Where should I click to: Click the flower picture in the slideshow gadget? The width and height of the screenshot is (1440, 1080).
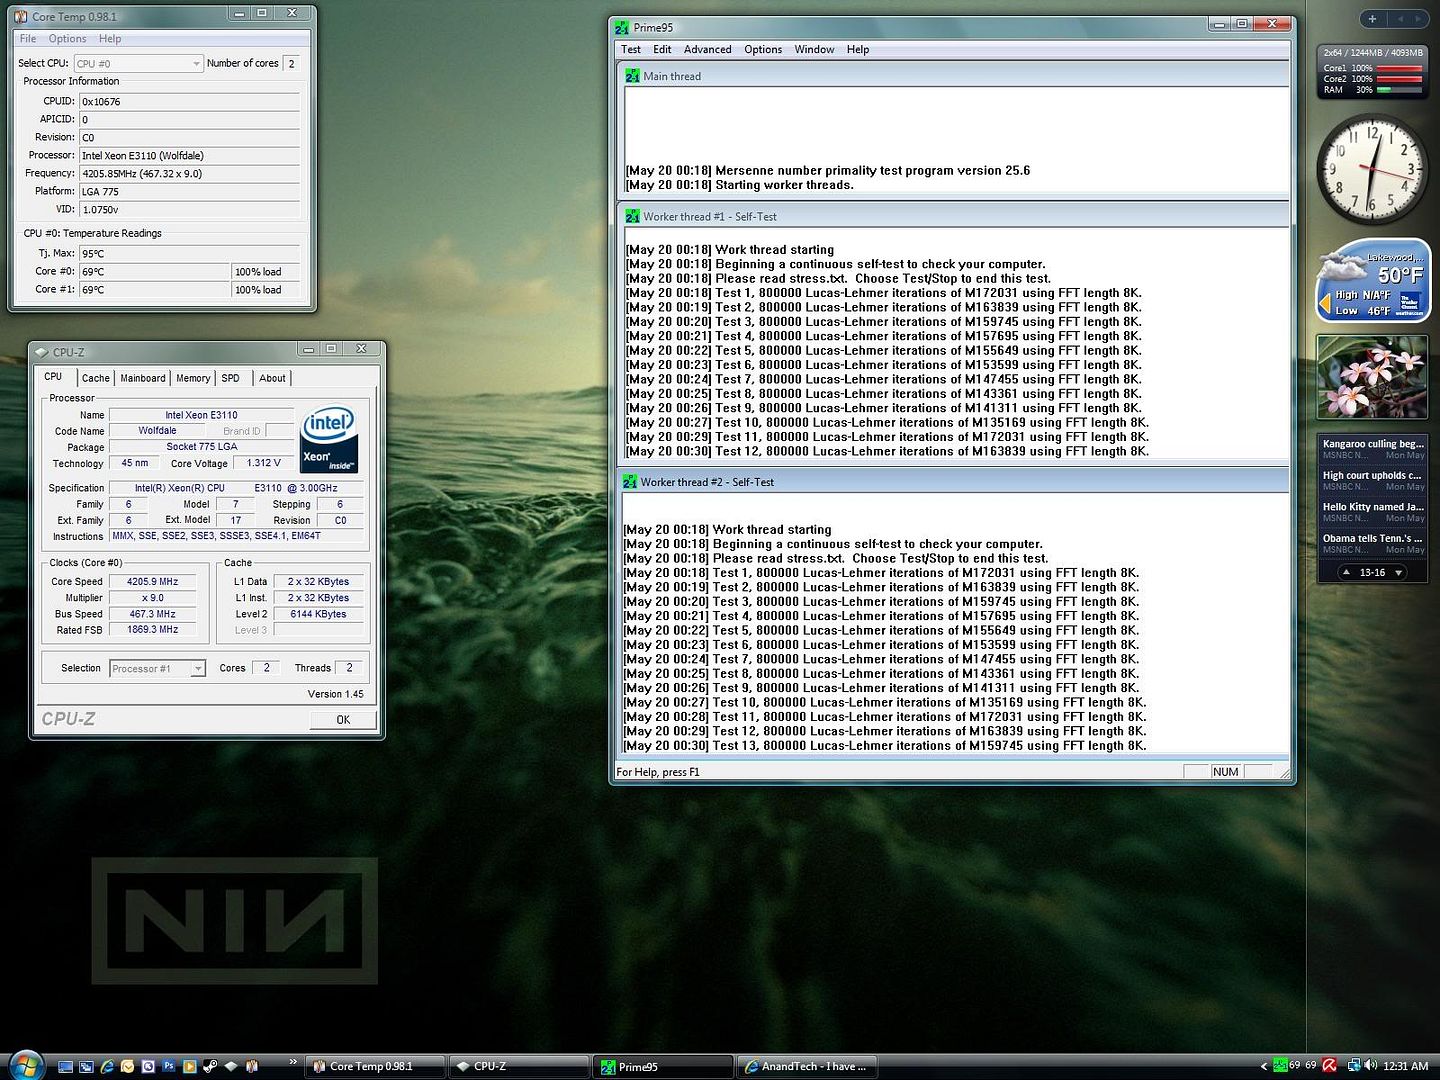tap(1371, 377)
